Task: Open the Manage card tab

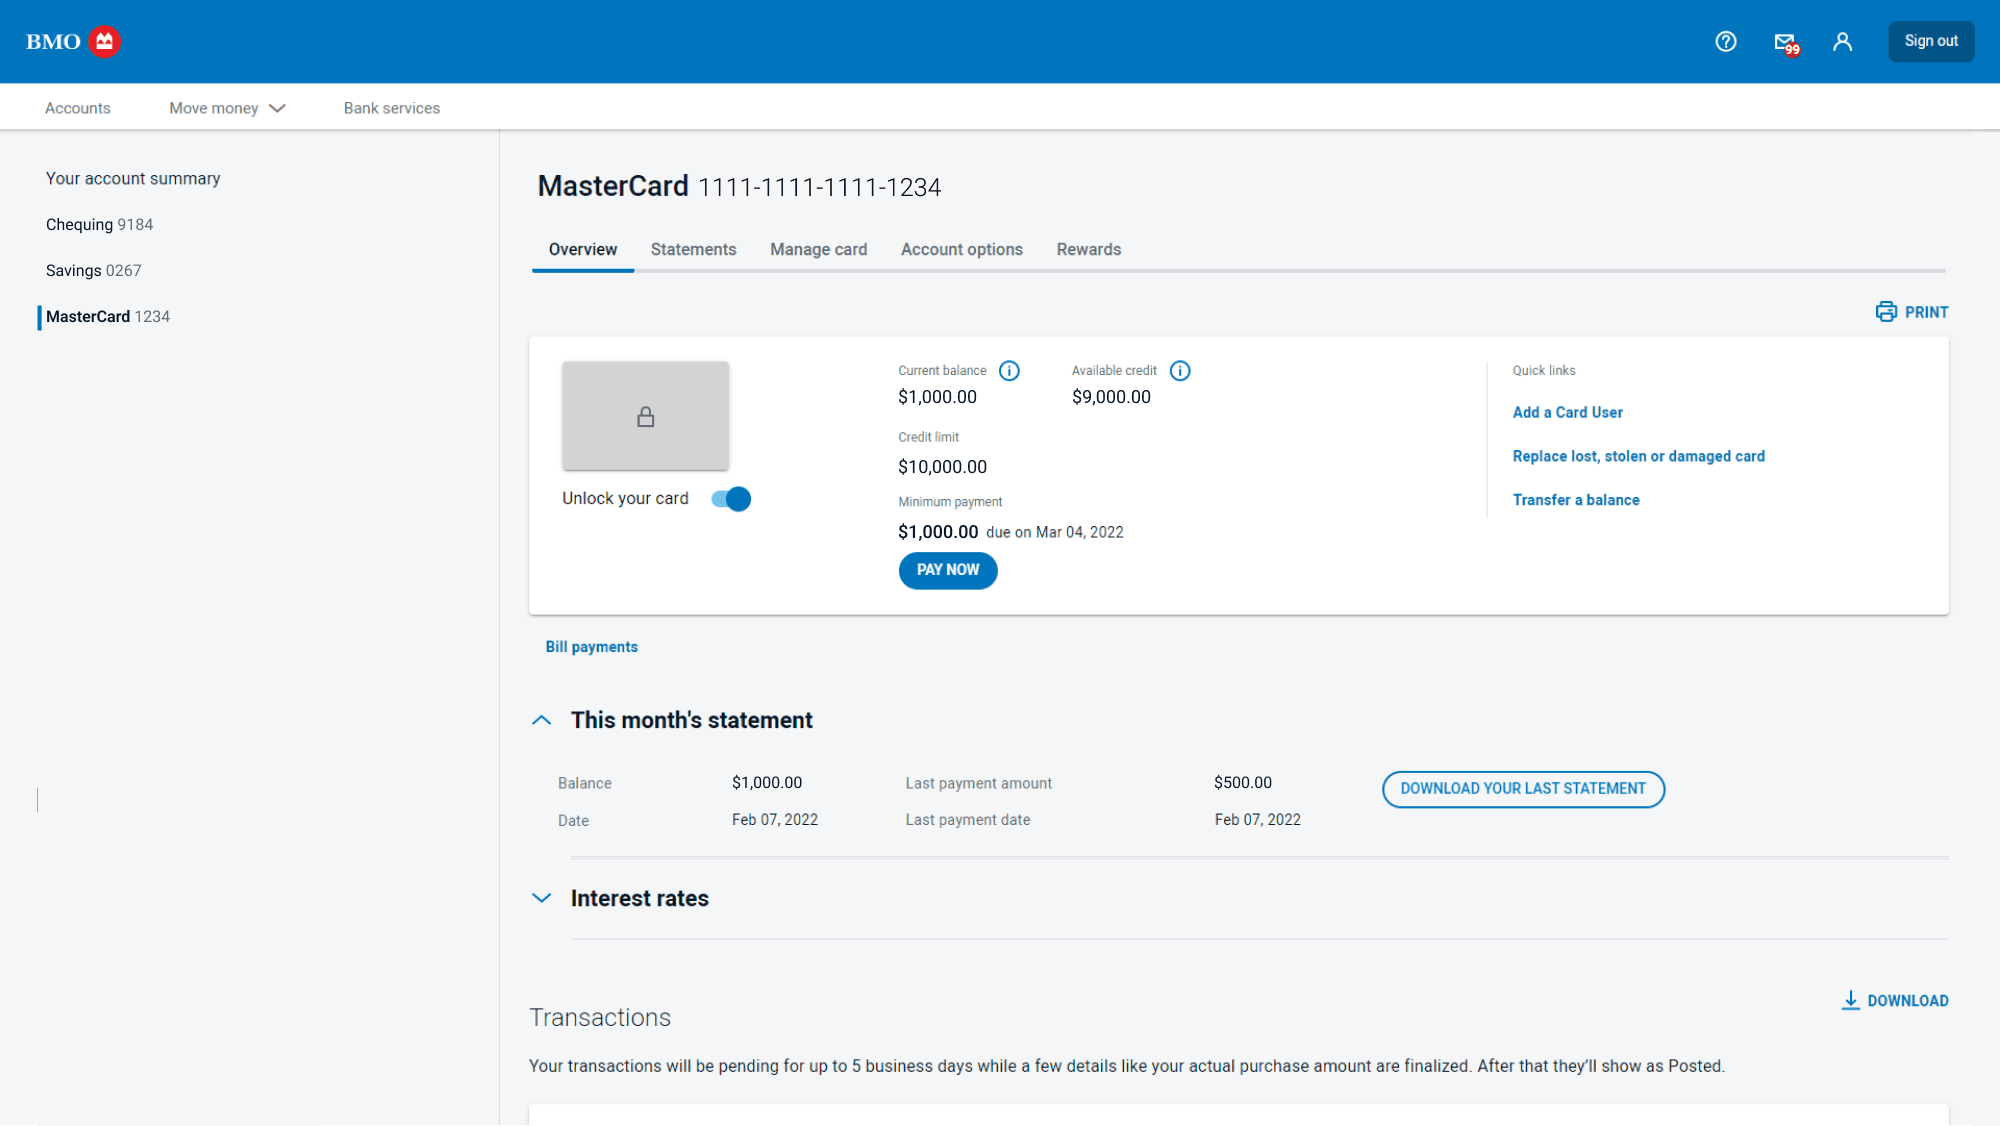Action: 818,250
